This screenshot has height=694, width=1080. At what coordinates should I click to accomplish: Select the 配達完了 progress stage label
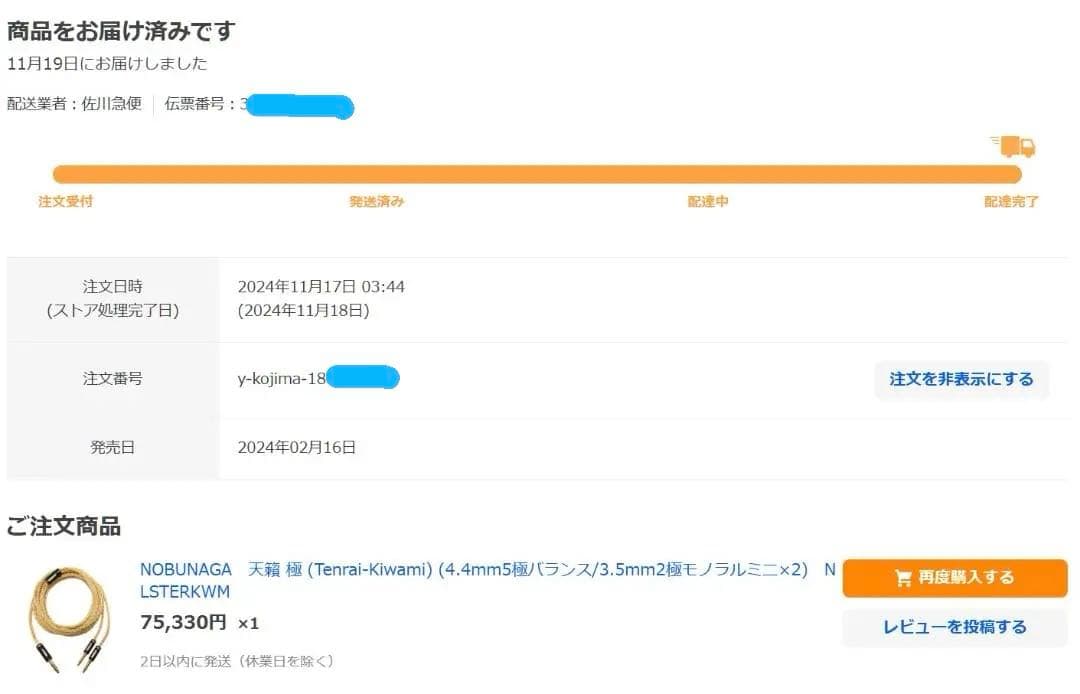[1011, 201]
